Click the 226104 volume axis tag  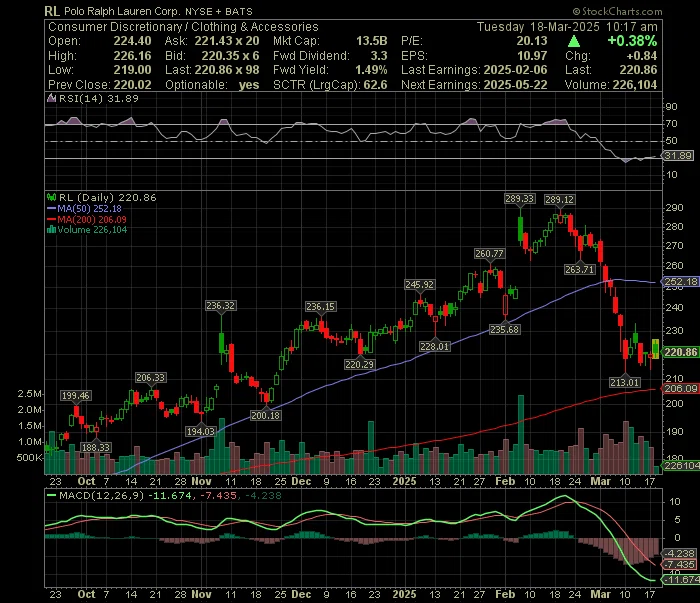(x=681, y=466)
